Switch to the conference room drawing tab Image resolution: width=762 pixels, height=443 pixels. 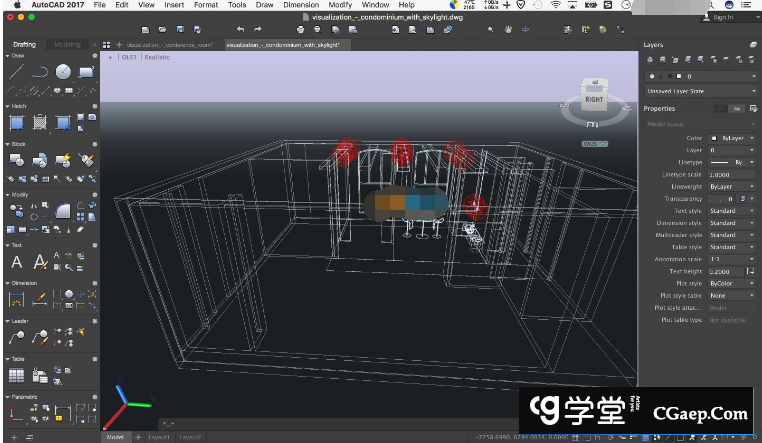(169, 45)
